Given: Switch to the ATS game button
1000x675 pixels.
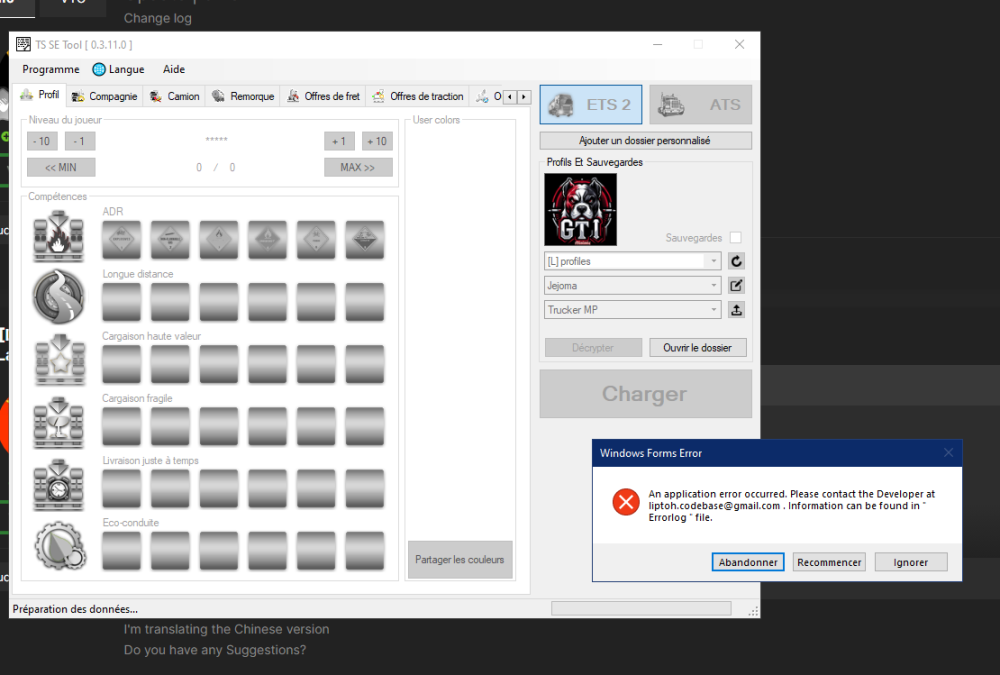Looking at the screenshot, I should [700, 105].
